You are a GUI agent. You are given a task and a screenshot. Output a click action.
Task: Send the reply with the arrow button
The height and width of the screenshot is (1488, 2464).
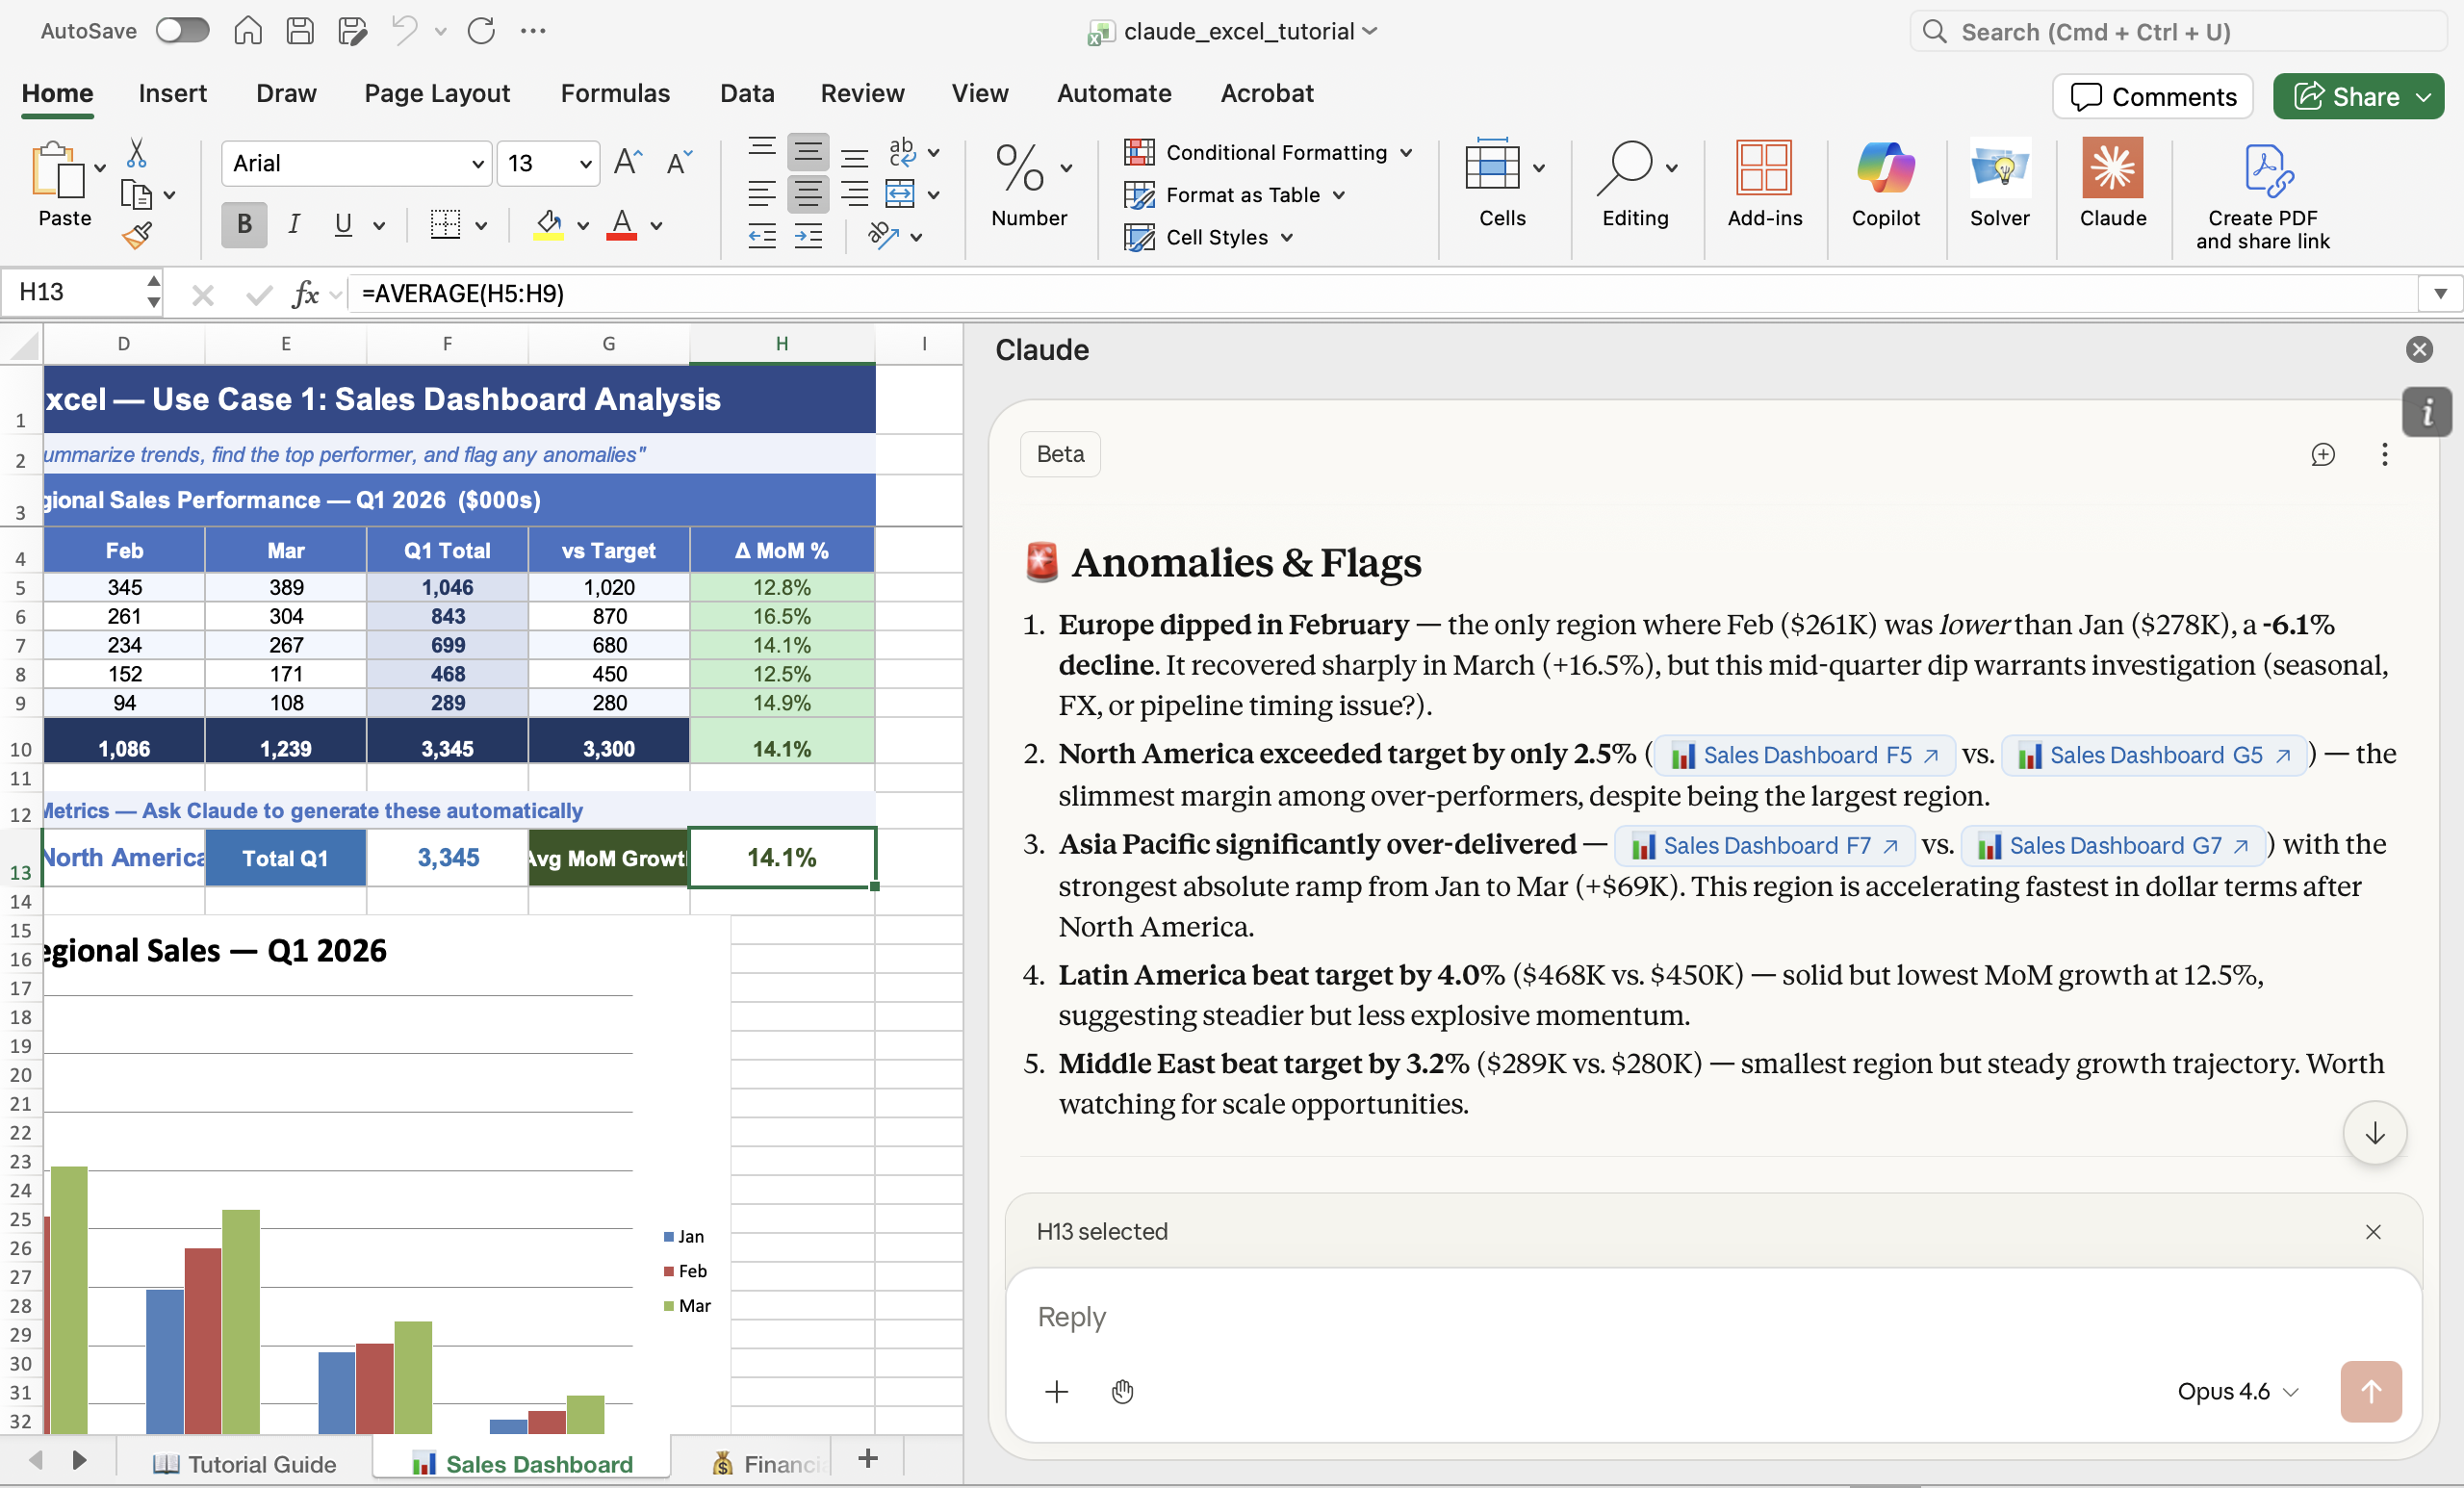point(2370,1391)
